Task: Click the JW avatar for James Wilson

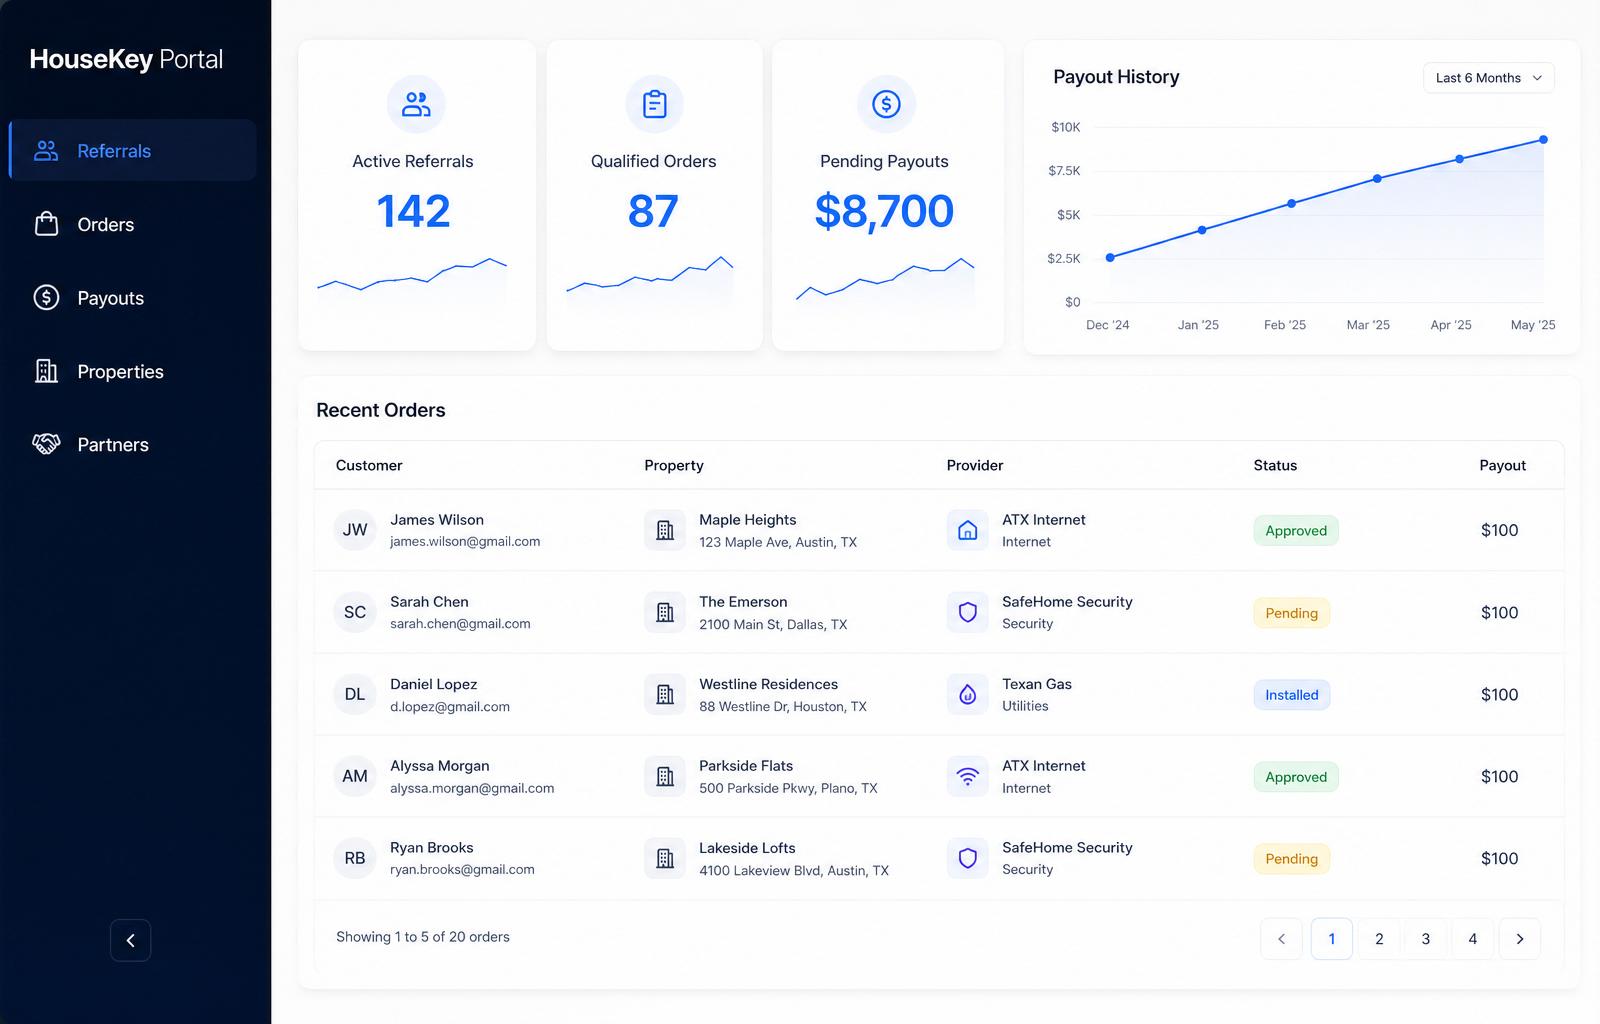Action: pos(355,530)
